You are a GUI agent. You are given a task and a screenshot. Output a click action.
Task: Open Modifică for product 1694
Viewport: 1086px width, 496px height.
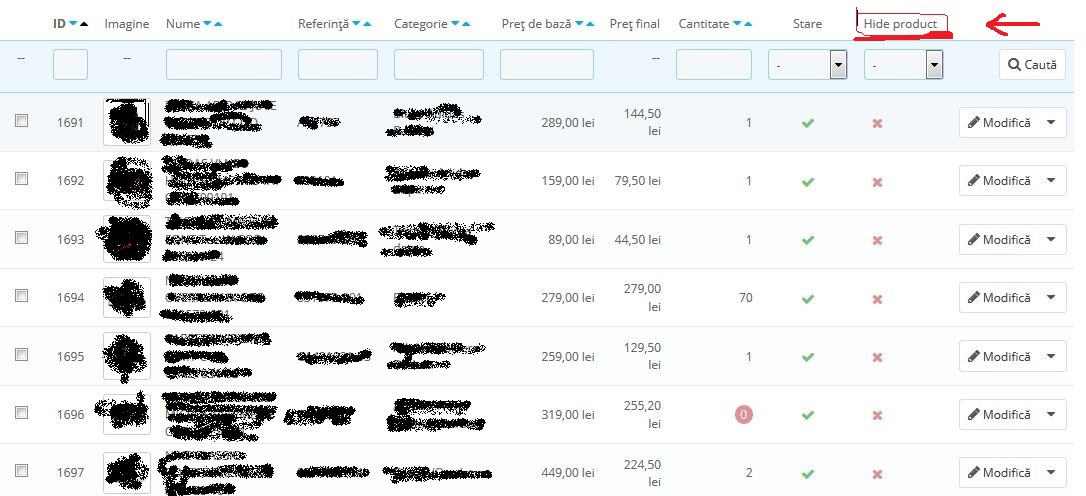(x=999, y=298)
